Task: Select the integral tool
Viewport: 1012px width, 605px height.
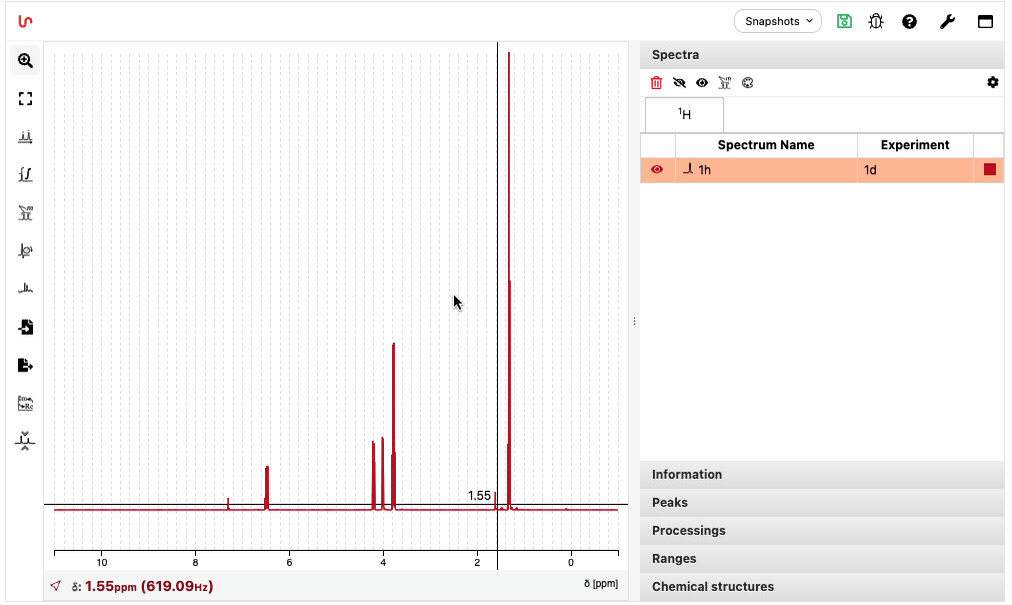Action: (x=25, y=175)
